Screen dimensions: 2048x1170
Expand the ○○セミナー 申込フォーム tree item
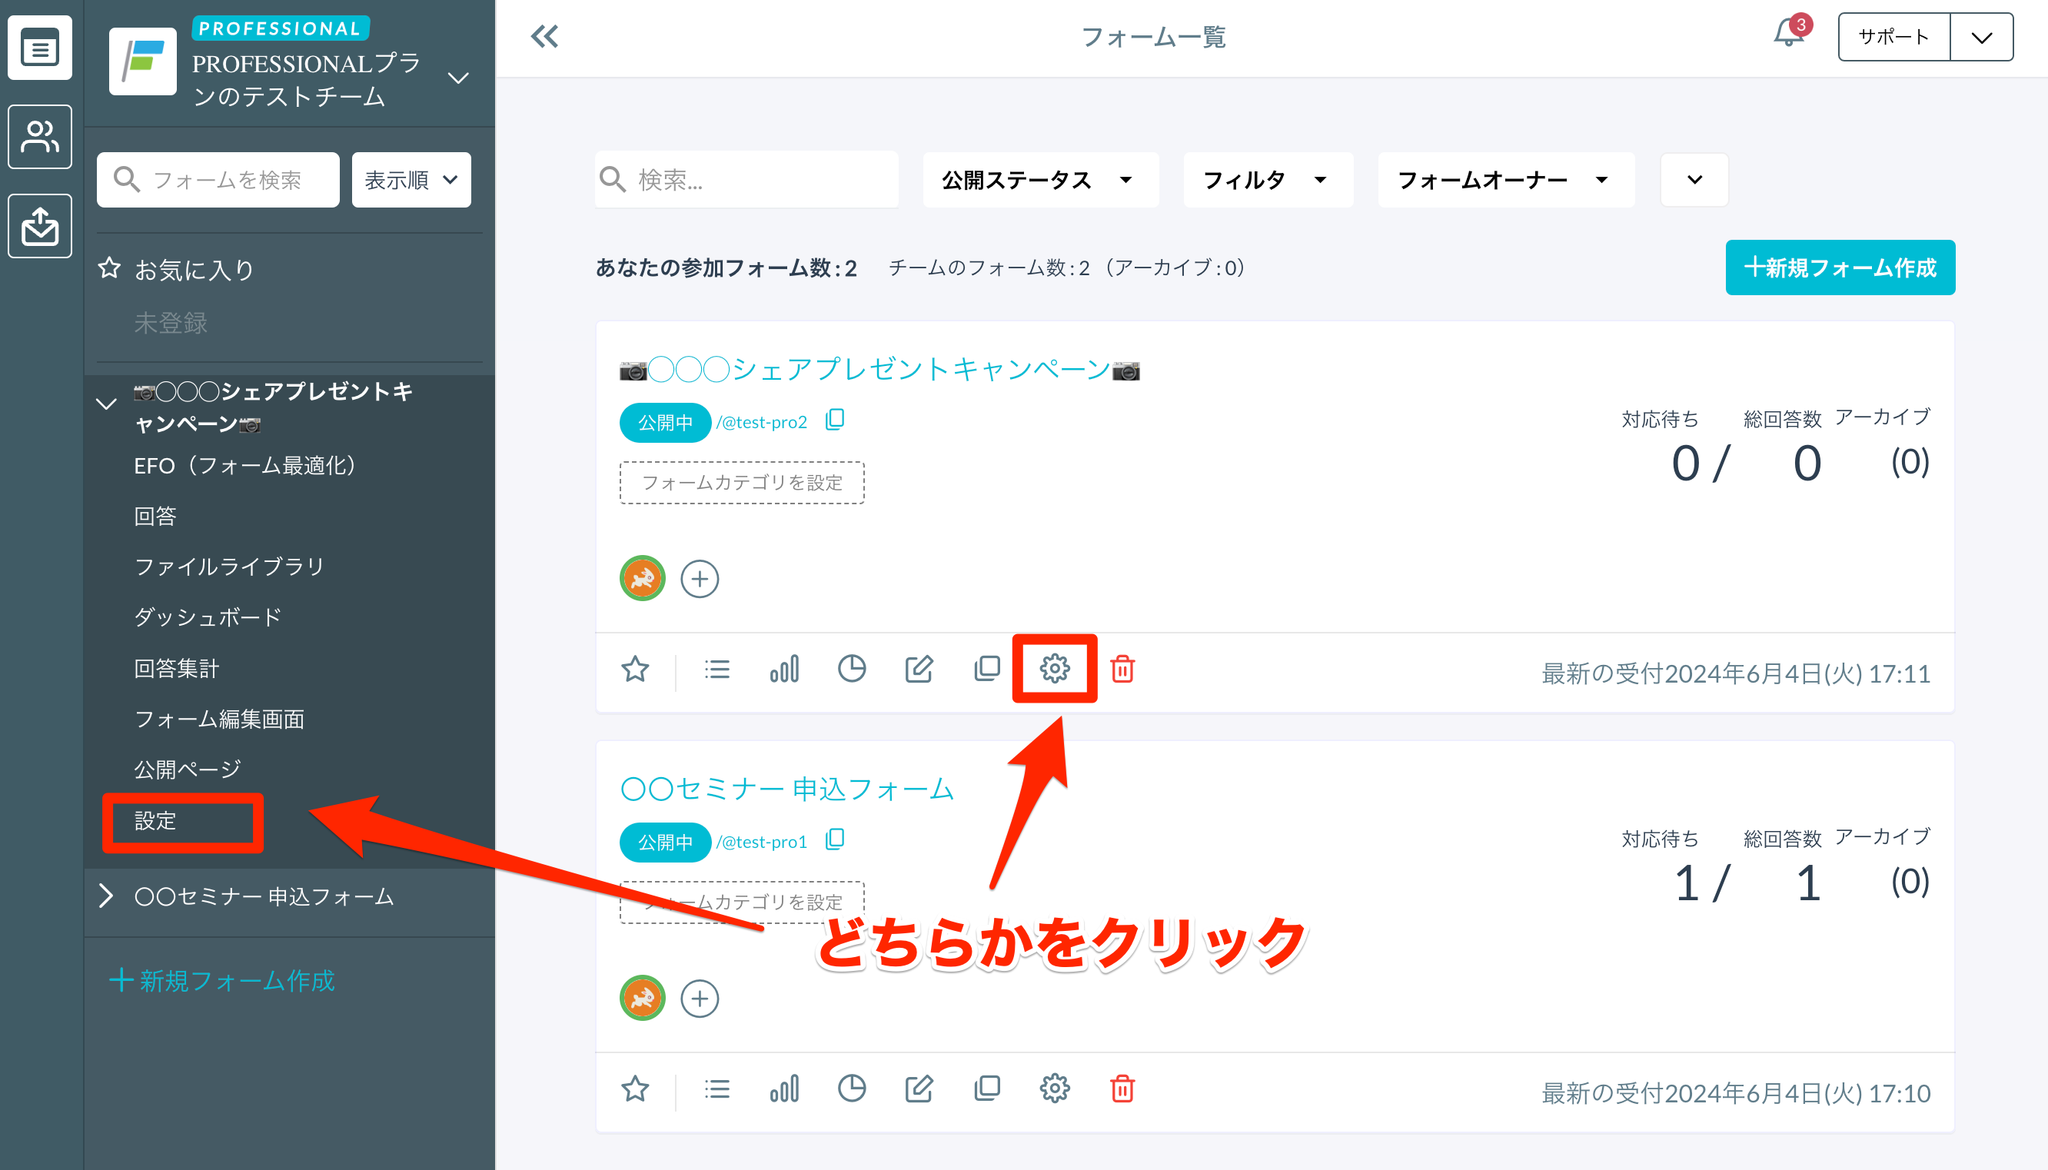pos(107,896)
